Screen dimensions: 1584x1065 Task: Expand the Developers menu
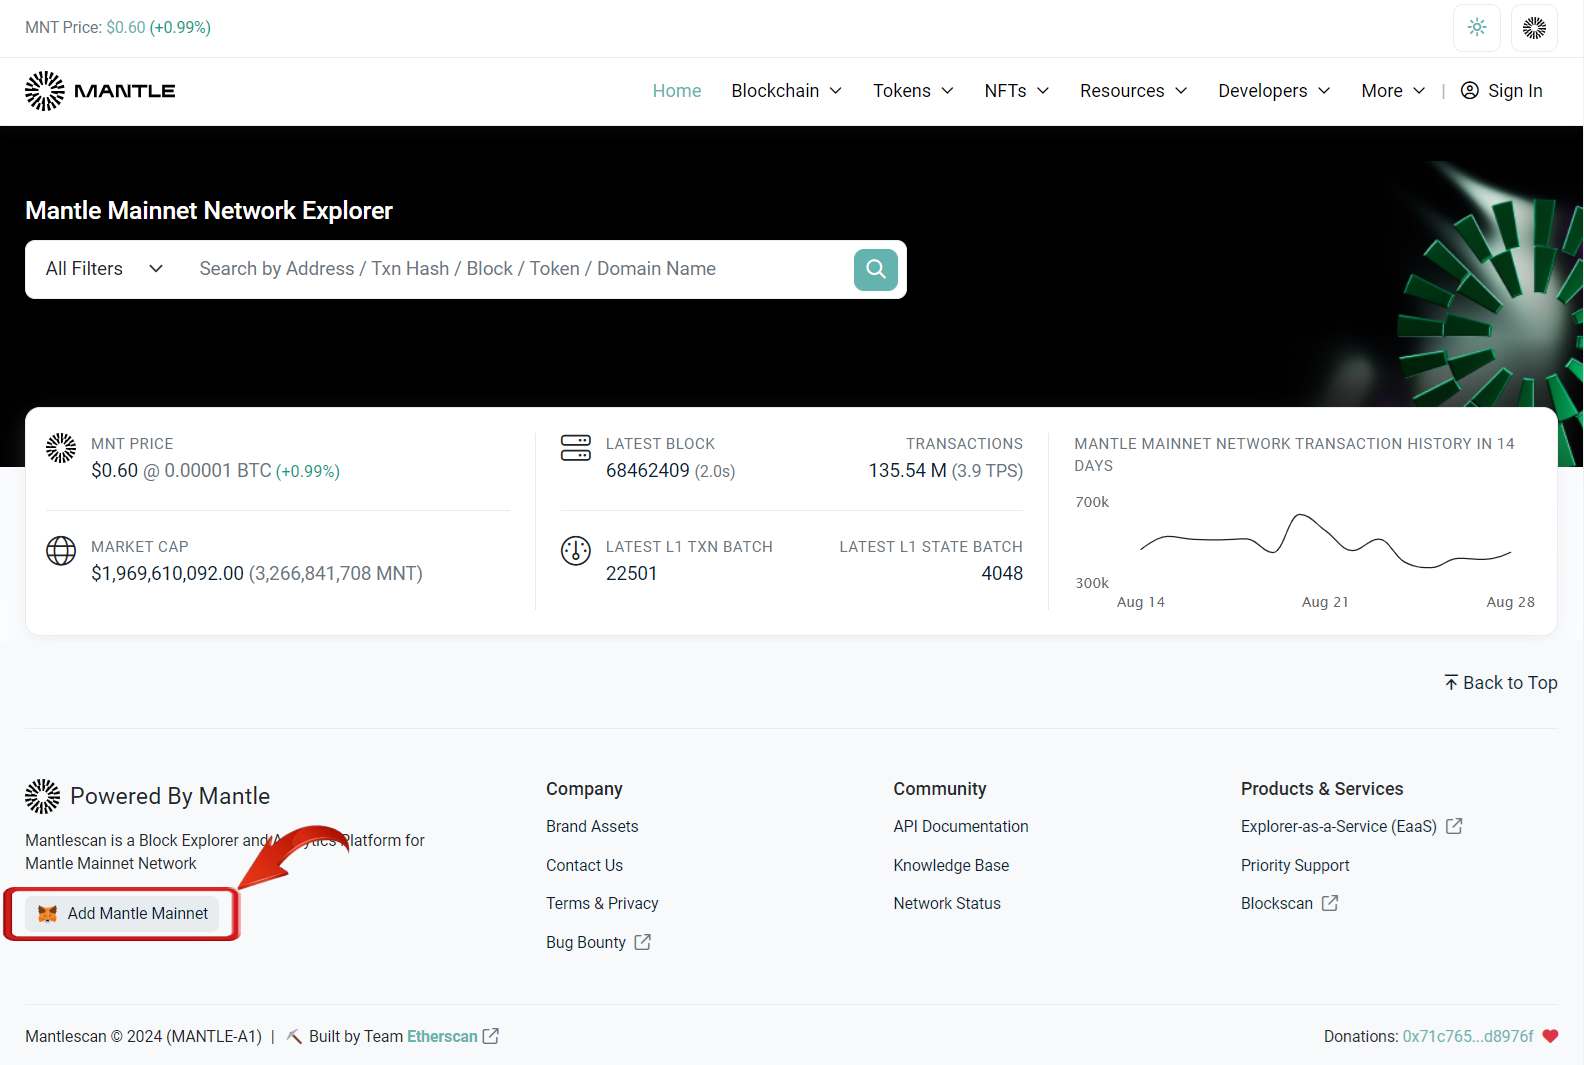(x=1275, y=91)
